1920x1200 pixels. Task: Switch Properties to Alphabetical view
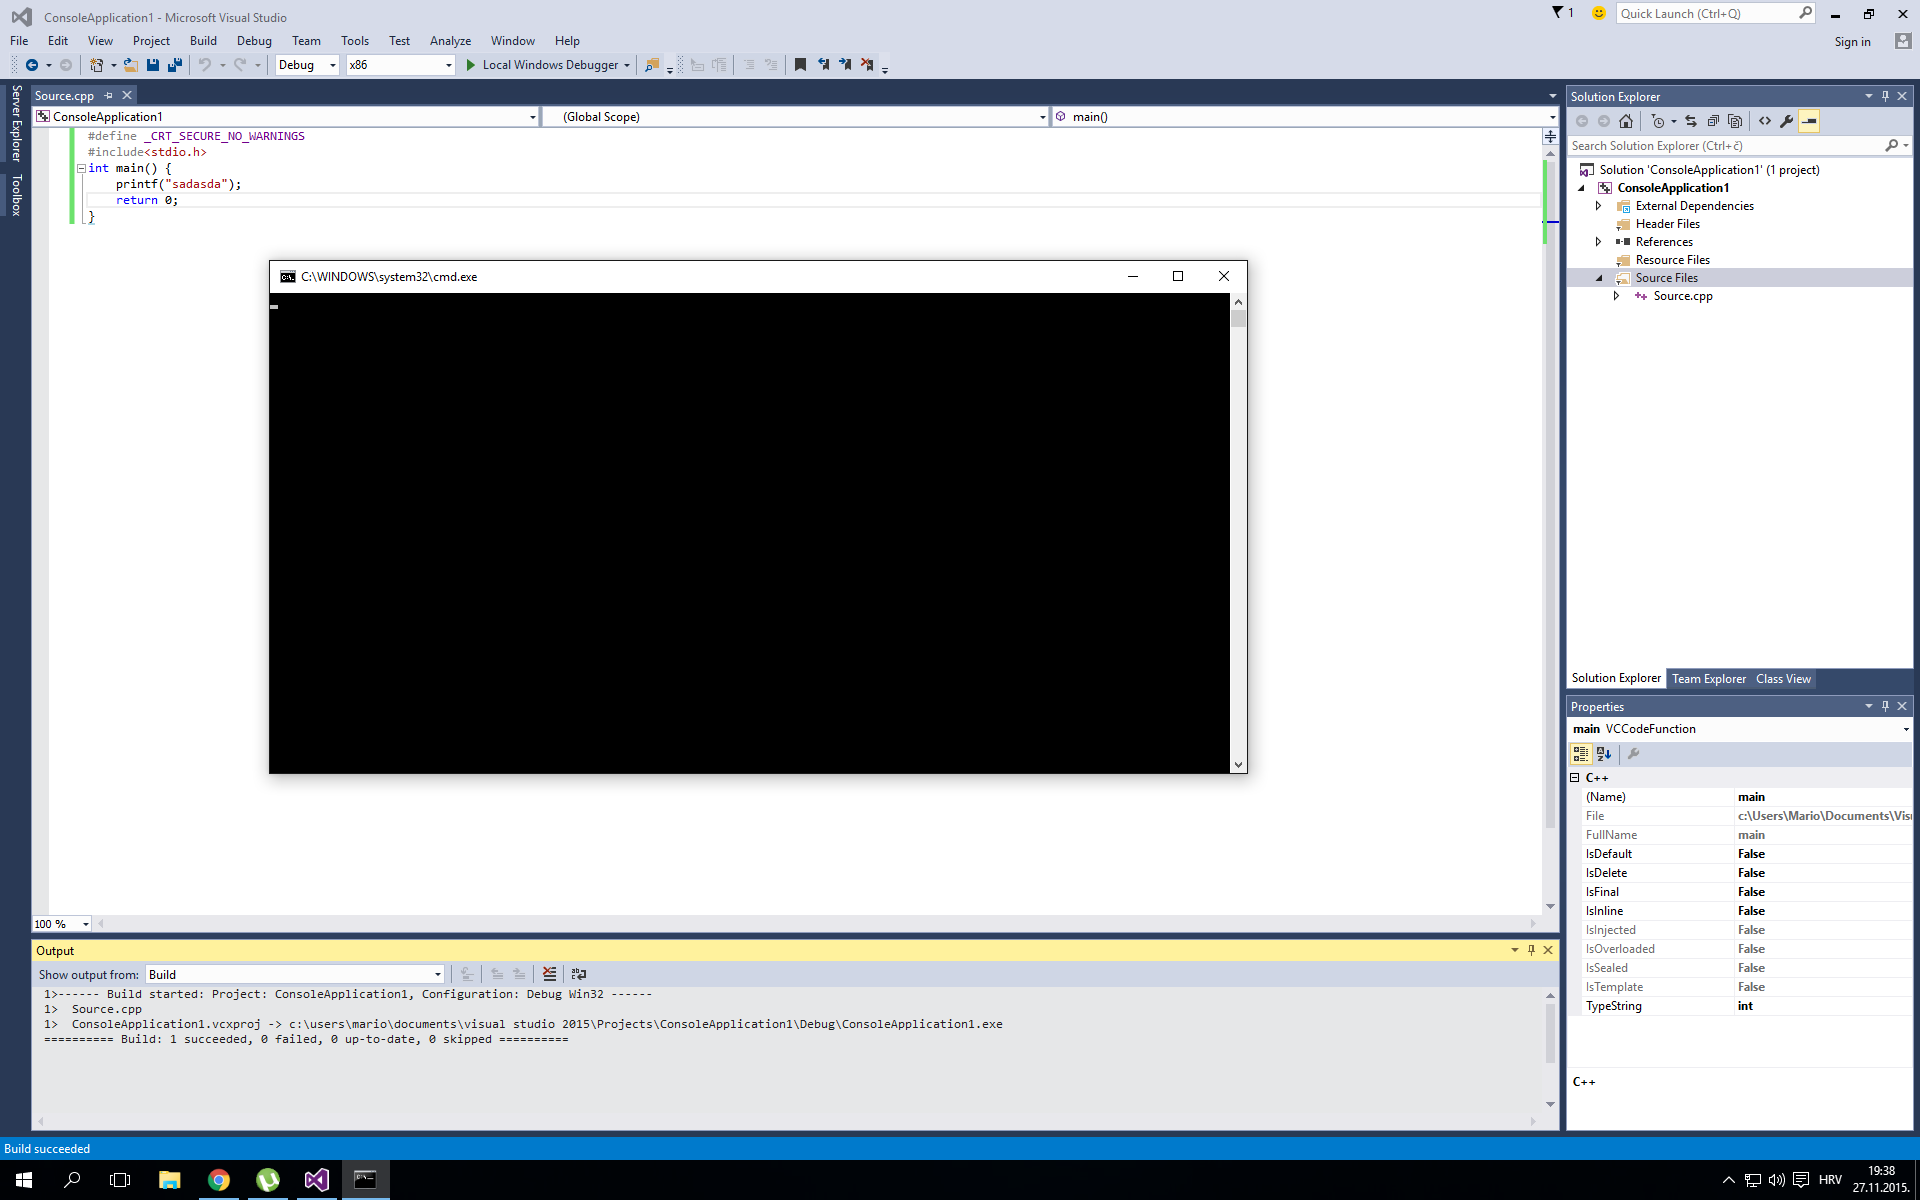(1604, 754)
